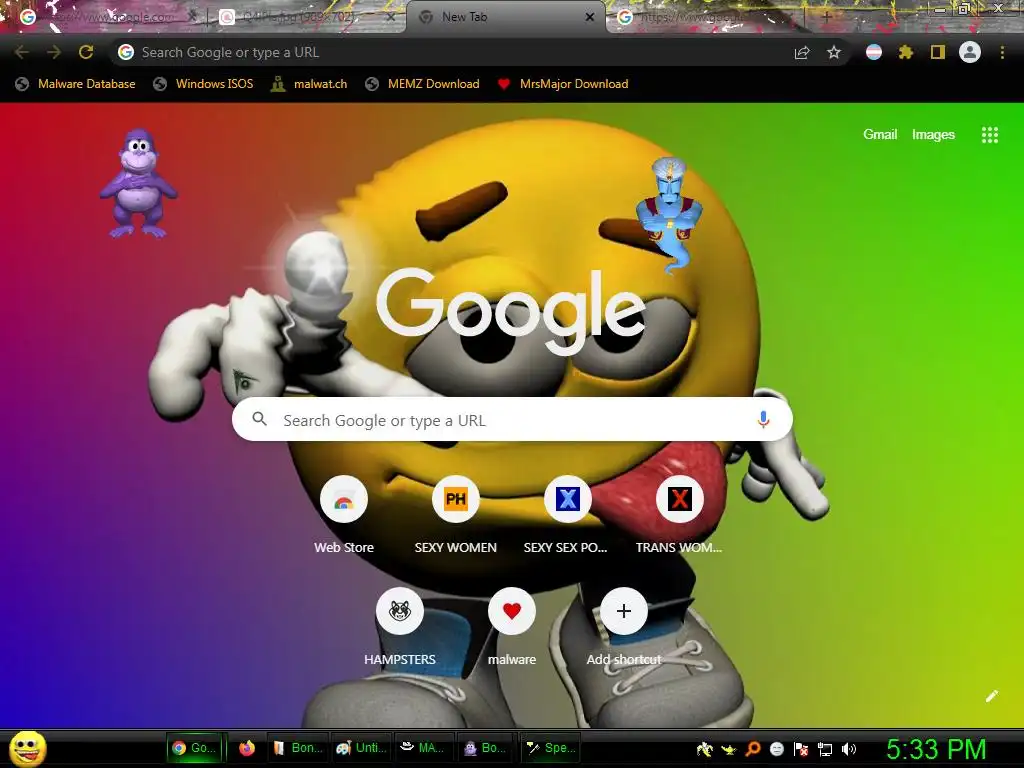Click the genie lamp tray icon
The height and width of the screenshot is (768, 1024).
pyautogui.click(x=728, y=749)
